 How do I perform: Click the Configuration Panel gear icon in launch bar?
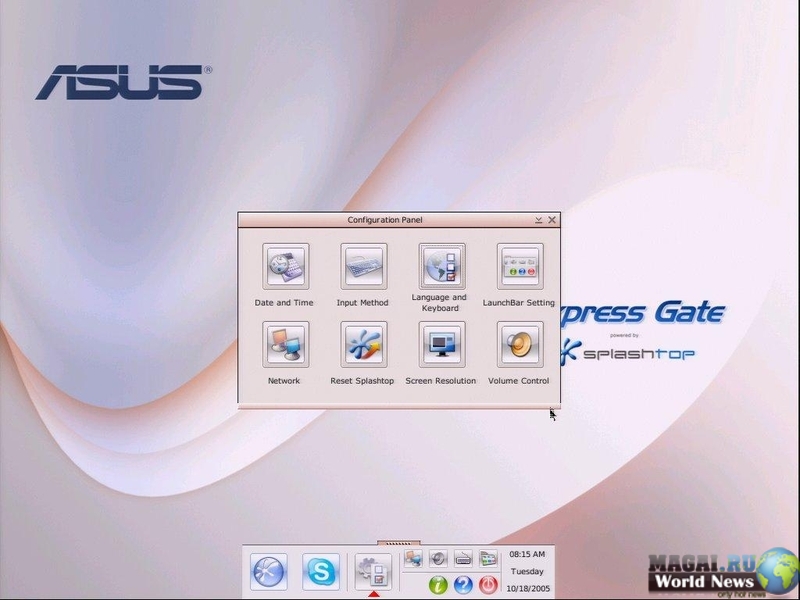pos(373,572)
